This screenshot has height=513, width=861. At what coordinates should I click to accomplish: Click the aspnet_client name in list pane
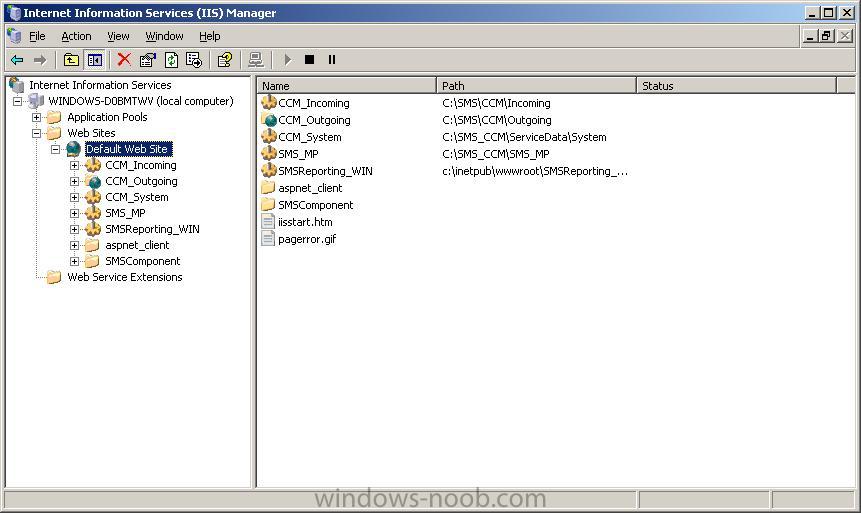pyautogui.click(x=310, y=188)
